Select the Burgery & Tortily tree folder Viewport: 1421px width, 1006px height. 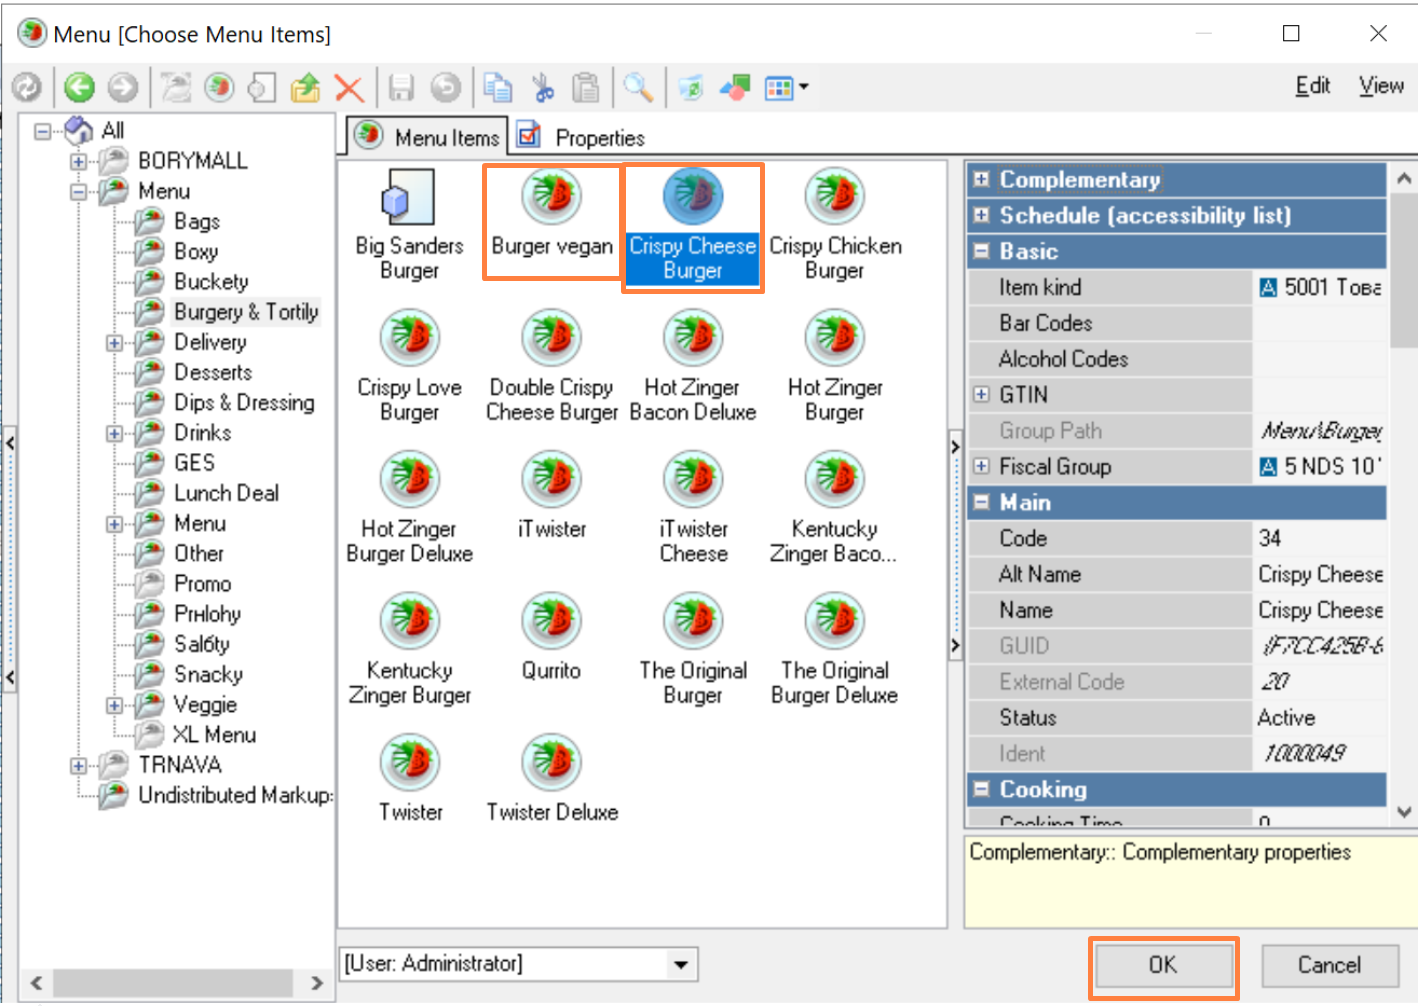point(246,313)
